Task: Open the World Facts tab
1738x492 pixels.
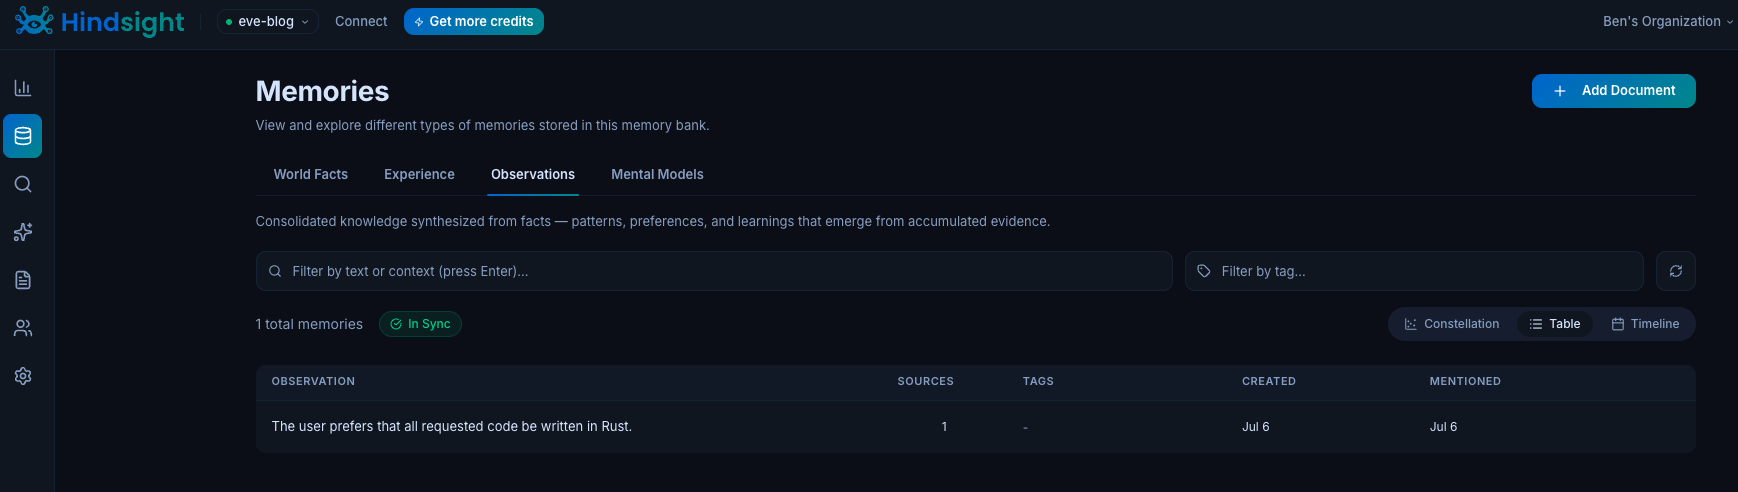Action: coord(311,174)
